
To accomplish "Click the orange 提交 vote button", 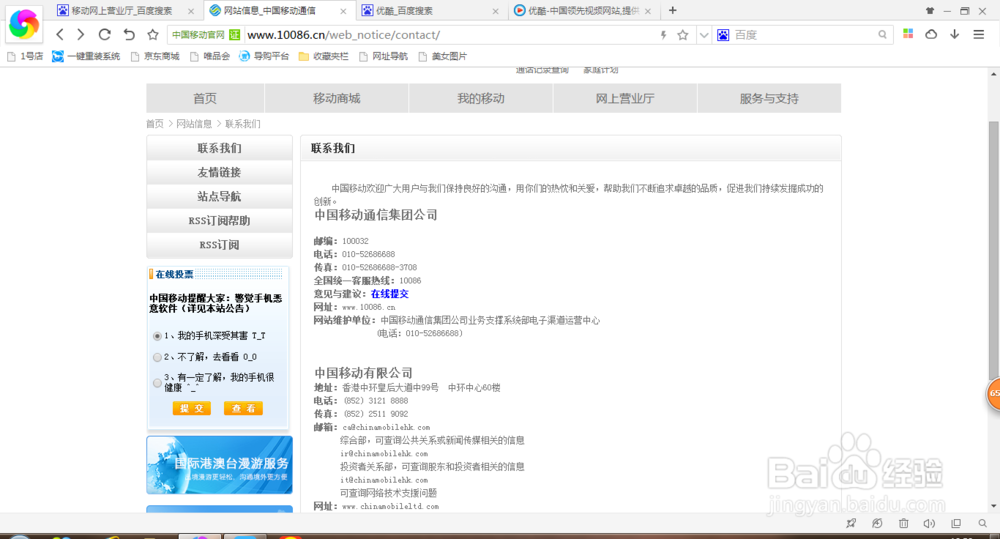I will (191, 408).
